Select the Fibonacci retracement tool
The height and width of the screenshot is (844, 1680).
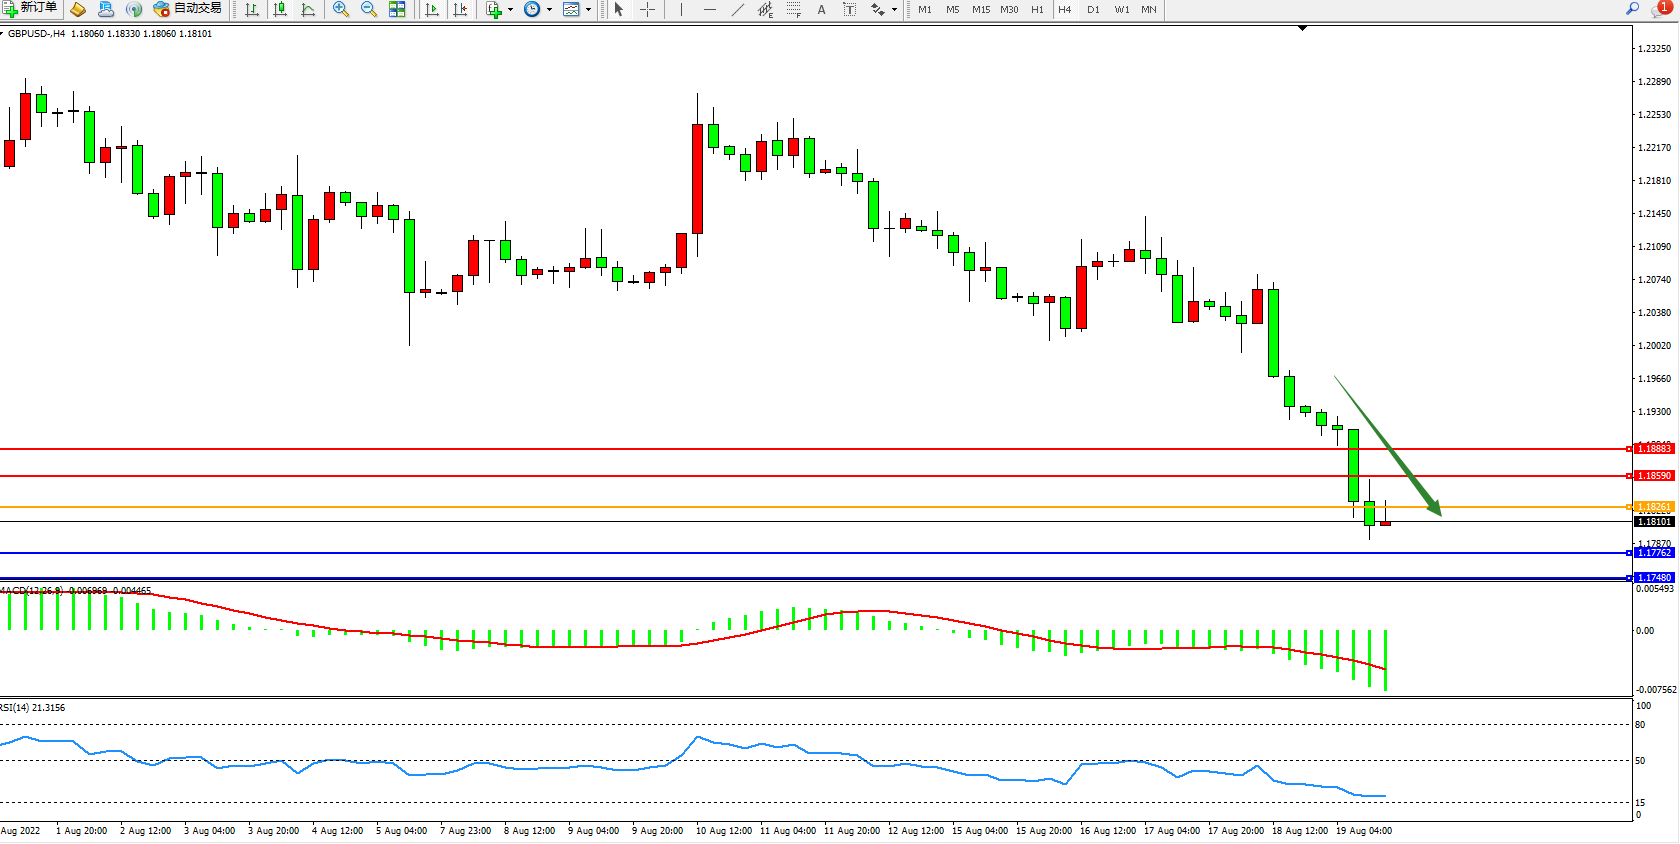tap(793, 10)
